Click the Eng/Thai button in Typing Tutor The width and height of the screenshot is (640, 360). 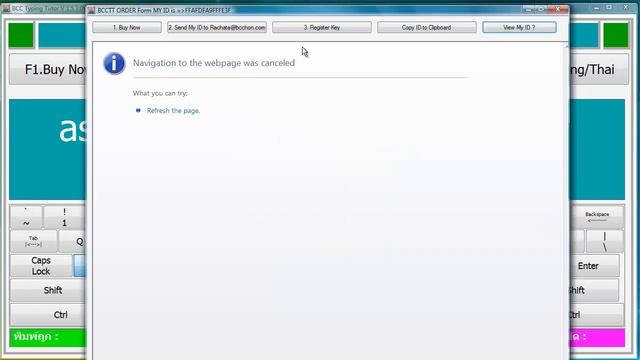599,69
